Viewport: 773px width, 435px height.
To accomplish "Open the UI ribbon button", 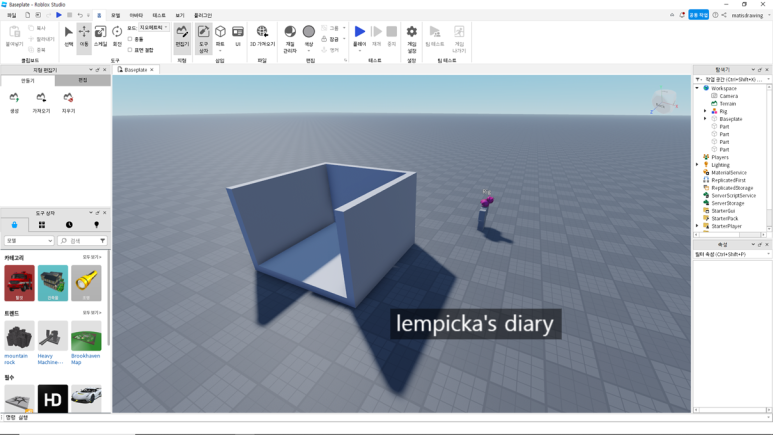I will (x=238, y=36).
